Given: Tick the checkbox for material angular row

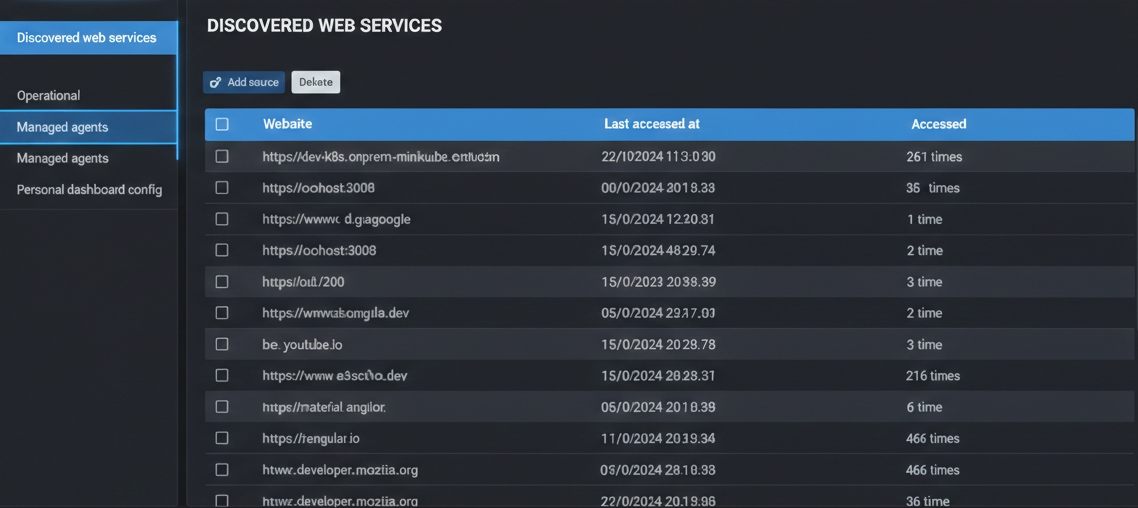Looking at the screenshot, I should pos(222,407).
